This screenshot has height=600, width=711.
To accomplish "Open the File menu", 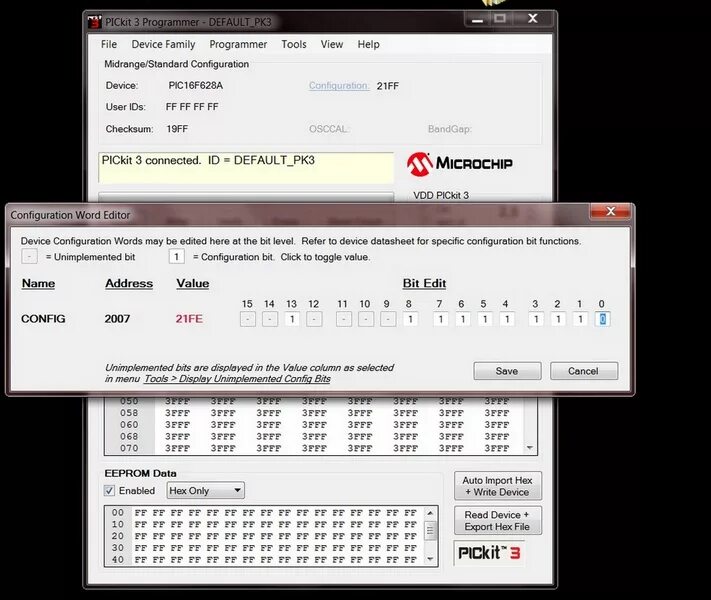I will click(109, 44).
